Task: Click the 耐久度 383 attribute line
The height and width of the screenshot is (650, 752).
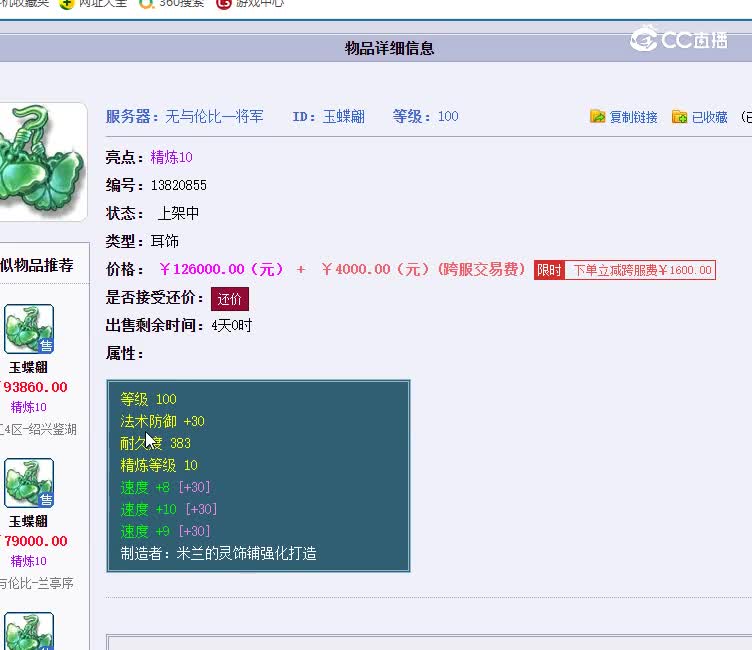Action: coord(155,443)
